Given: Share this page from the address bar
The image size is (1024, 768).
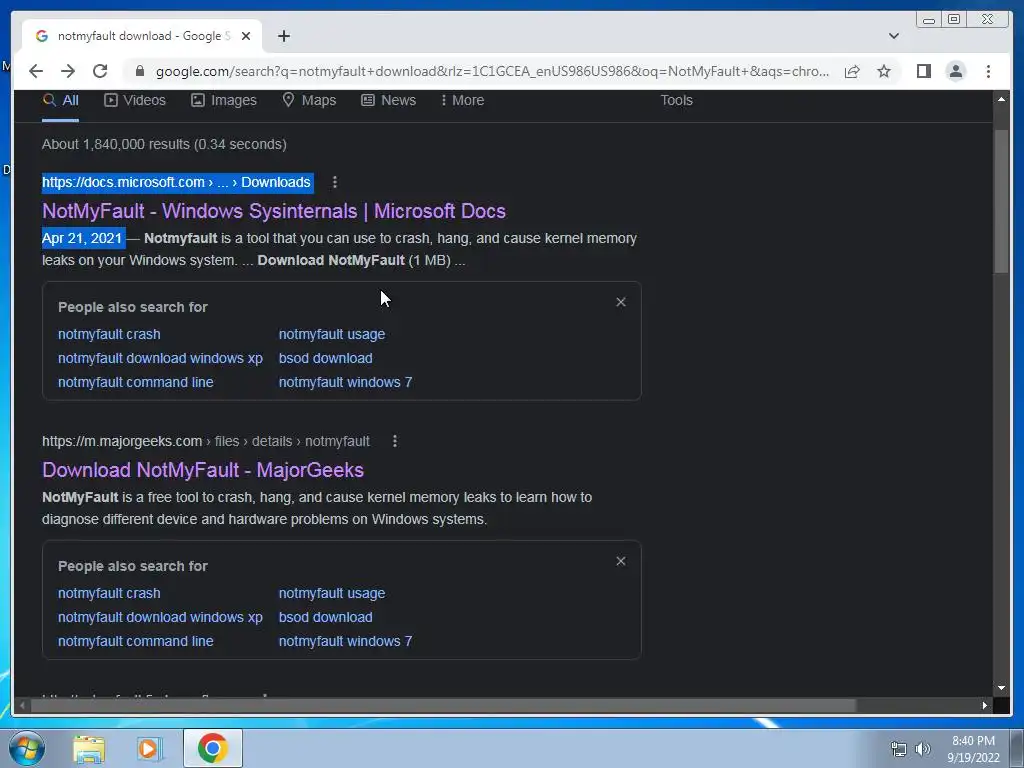Looking at the screenshot, I should click(852, 71).
